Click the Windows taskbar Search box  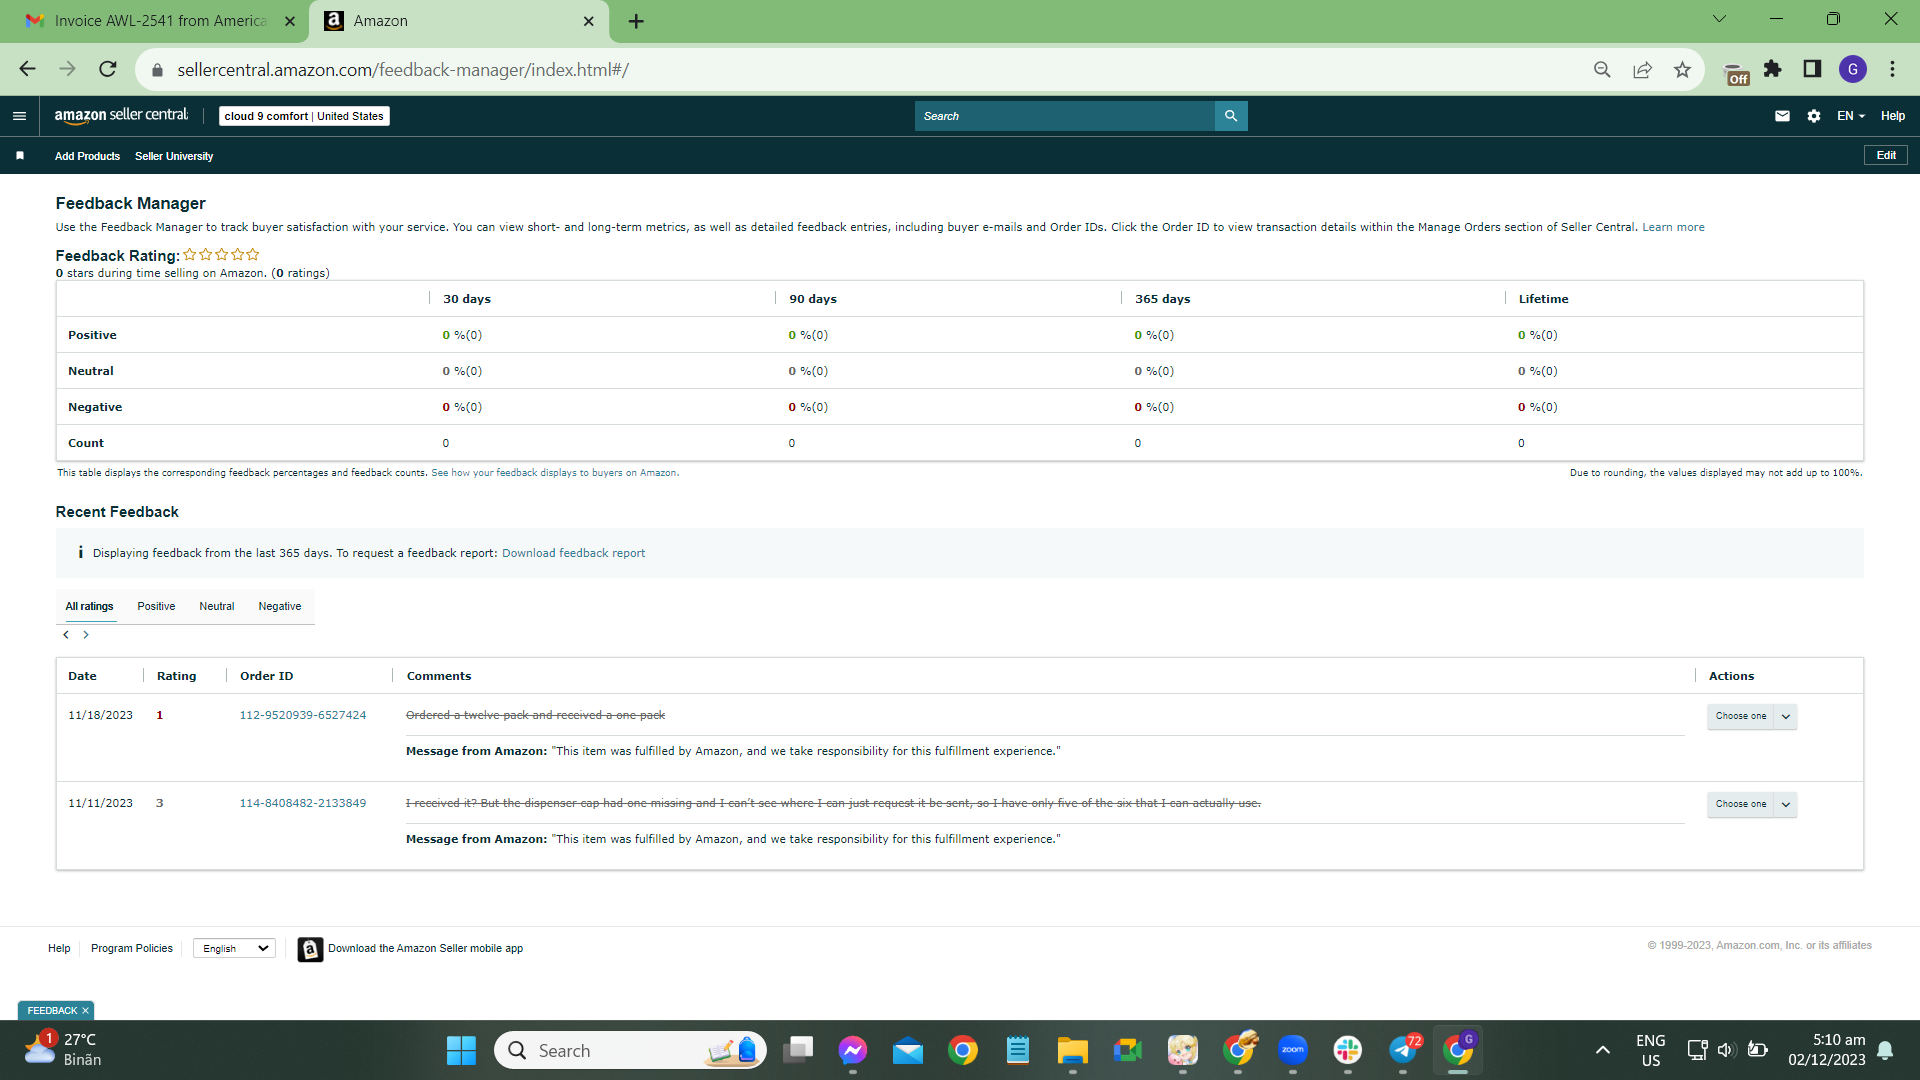(630, 1050)
